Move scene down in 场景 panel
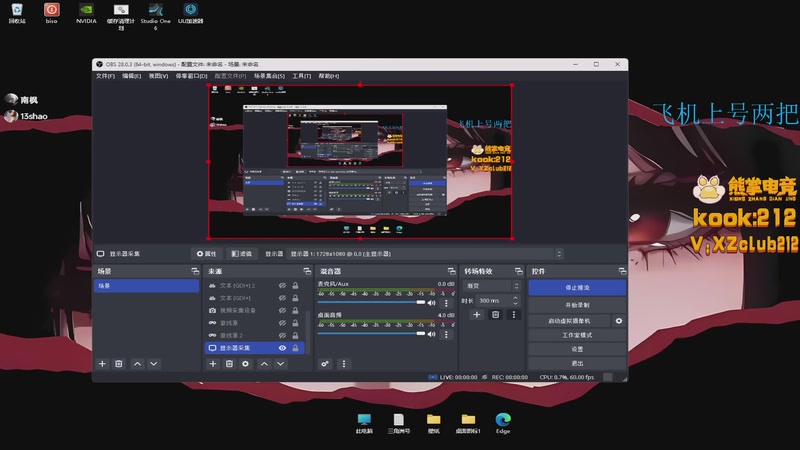Viewport: 800px width, 450px height. tap(154, 364)
